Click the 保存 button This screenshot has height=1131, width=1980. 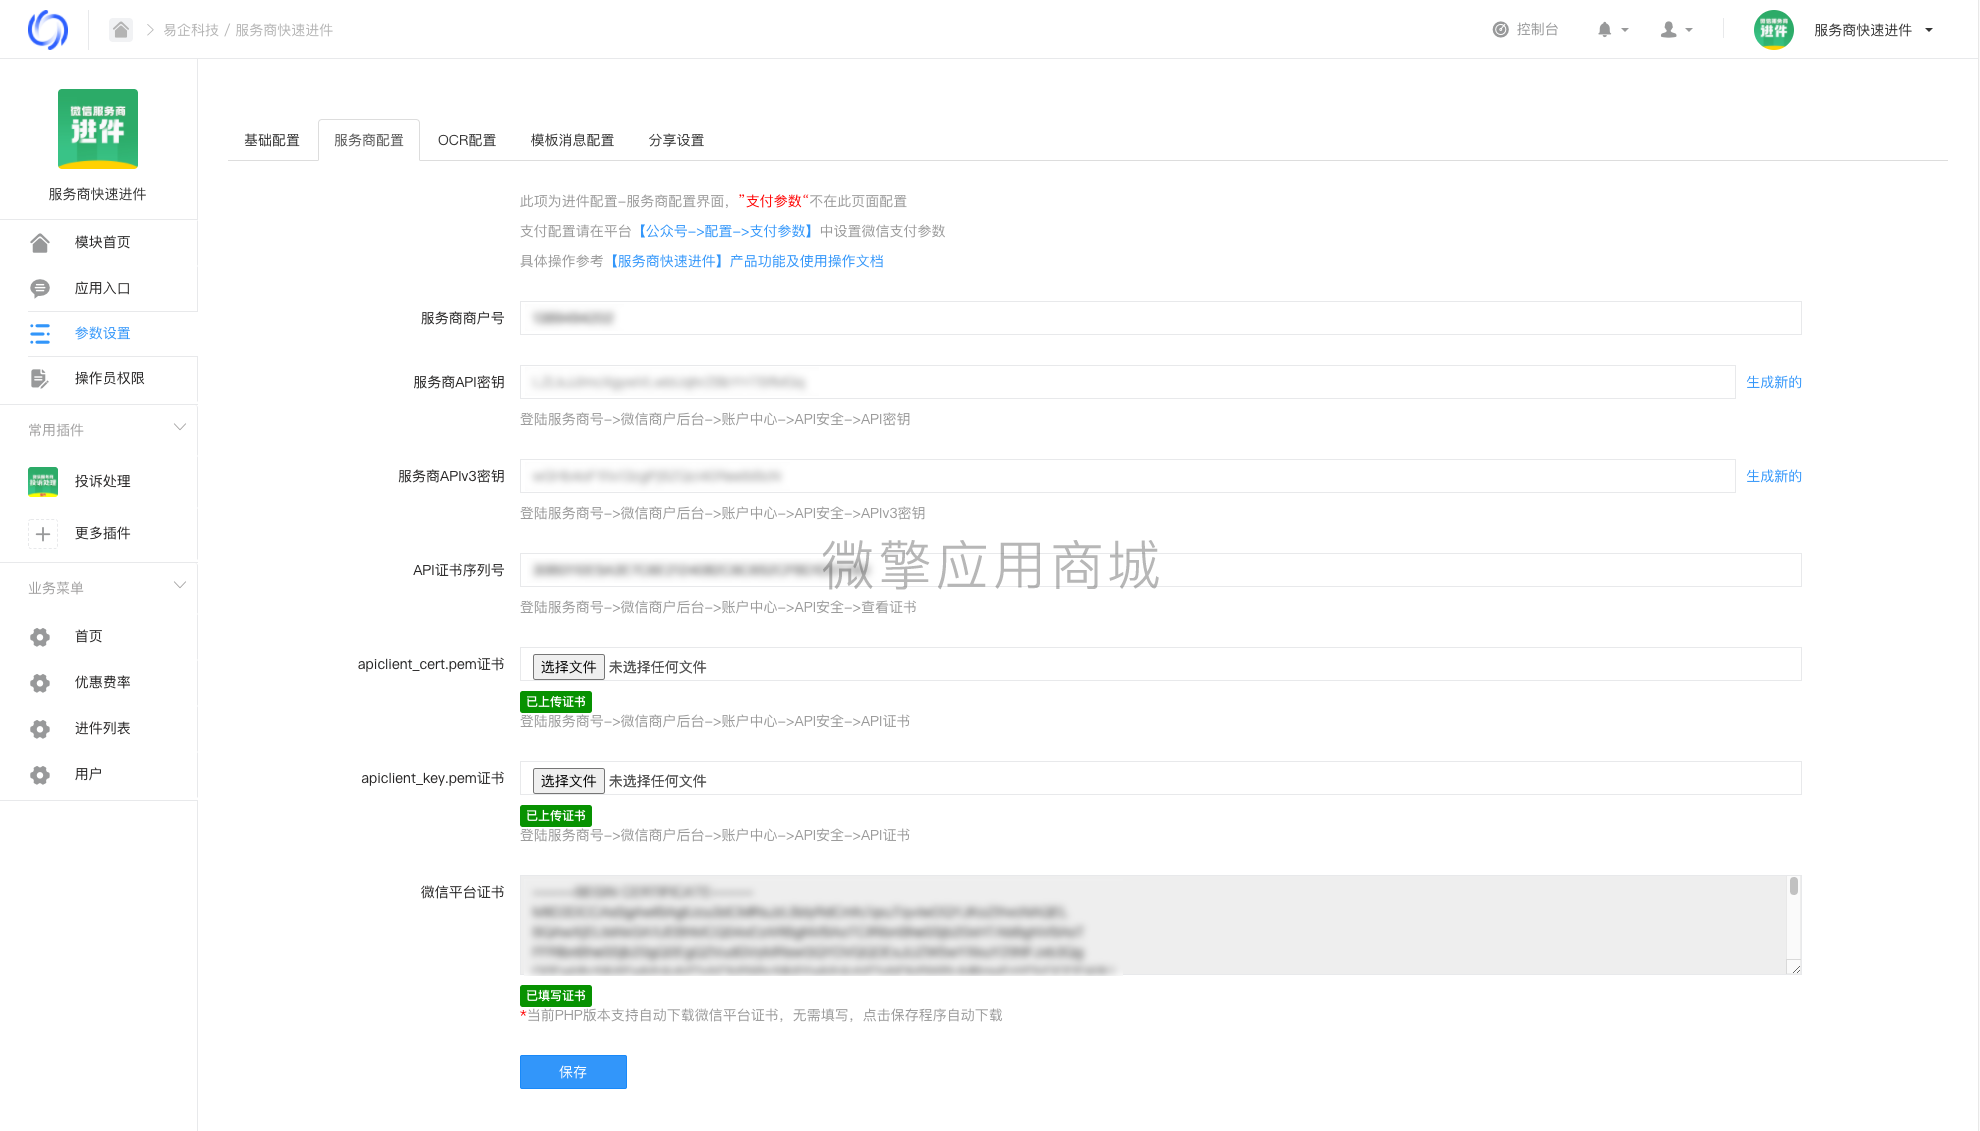(x=573, y=1071)
